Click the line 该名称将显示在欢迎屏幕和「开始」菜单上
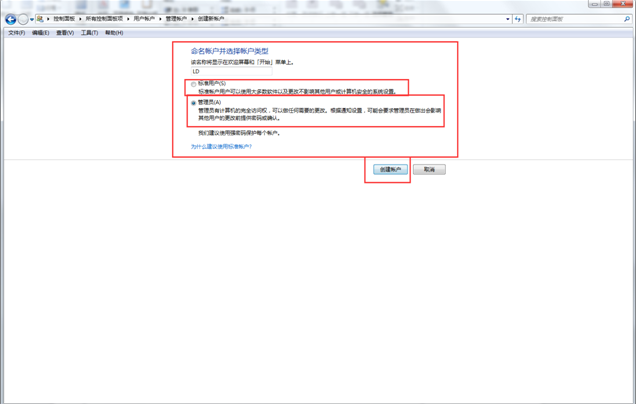 [x=243, y=62]
